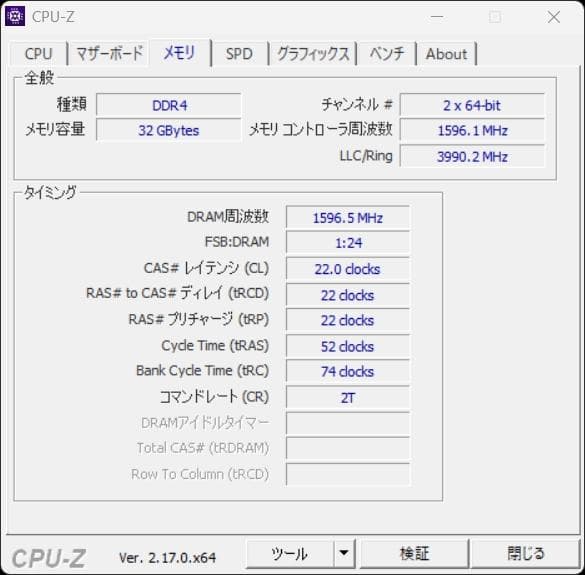Click the tRCD 22 clocks value

tap(348, 295)
